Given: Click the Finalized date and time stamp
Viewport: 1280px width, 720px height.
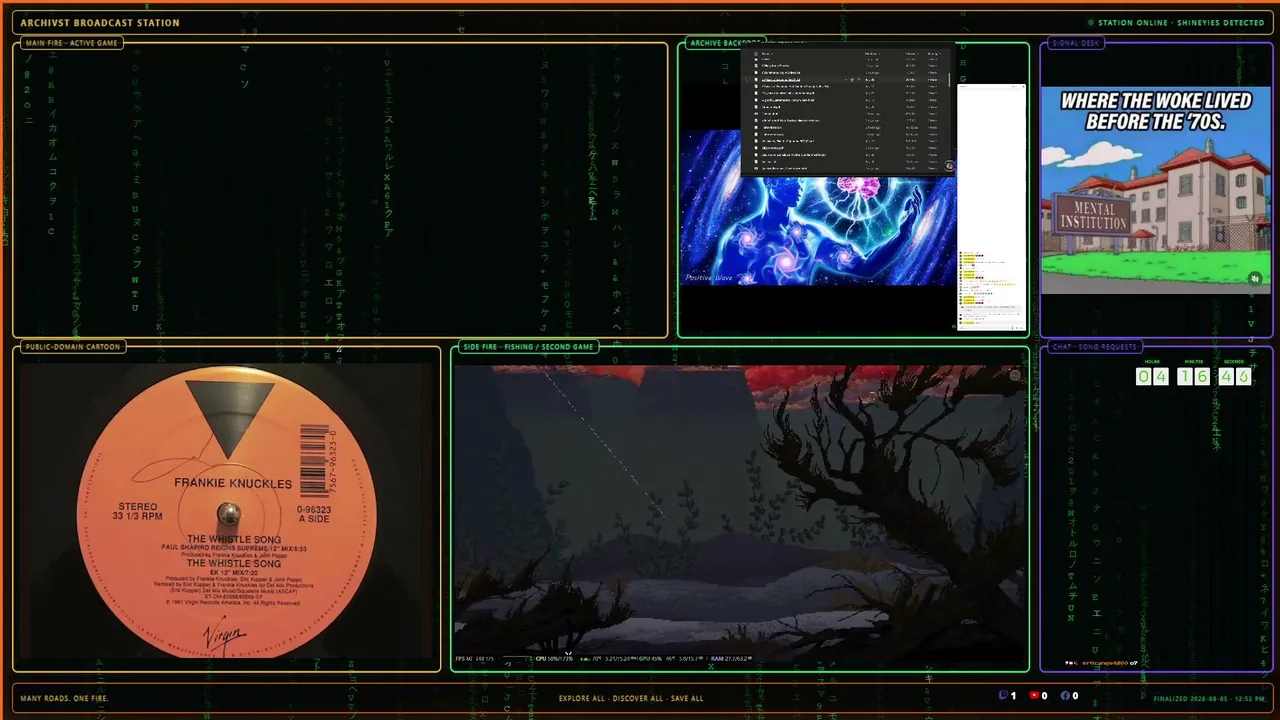Looking at the screenshot, I should pos(1209,699).
